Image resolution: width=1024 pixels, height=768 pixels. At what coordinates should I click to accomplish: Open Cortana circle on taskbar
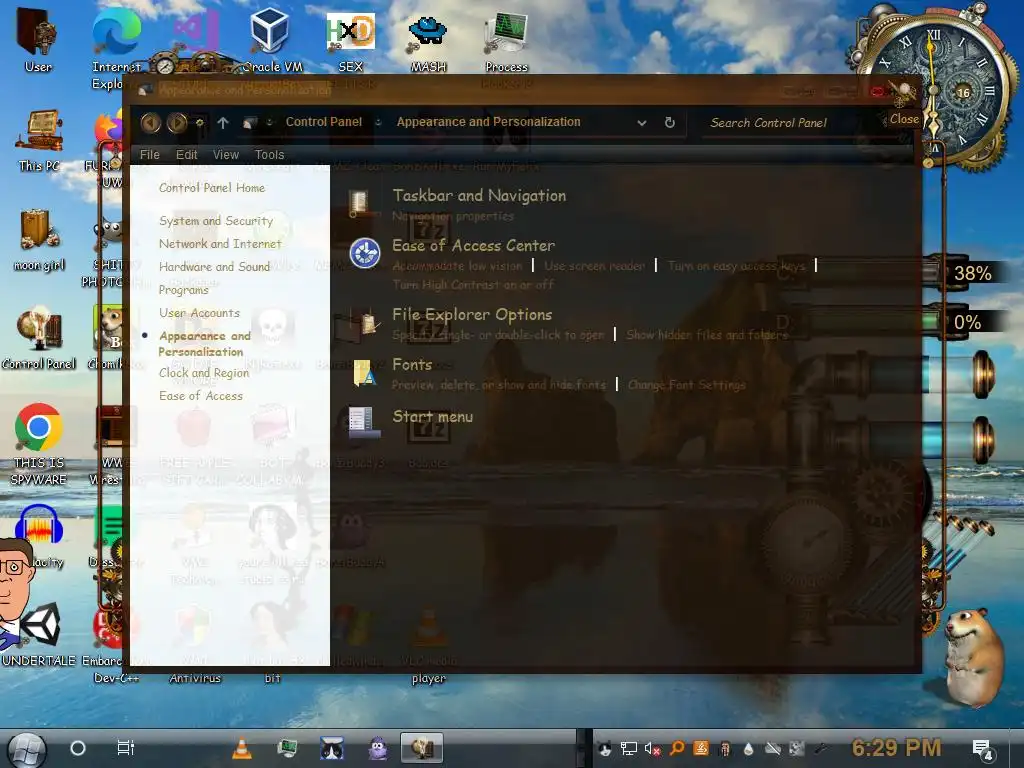point(78,748)
